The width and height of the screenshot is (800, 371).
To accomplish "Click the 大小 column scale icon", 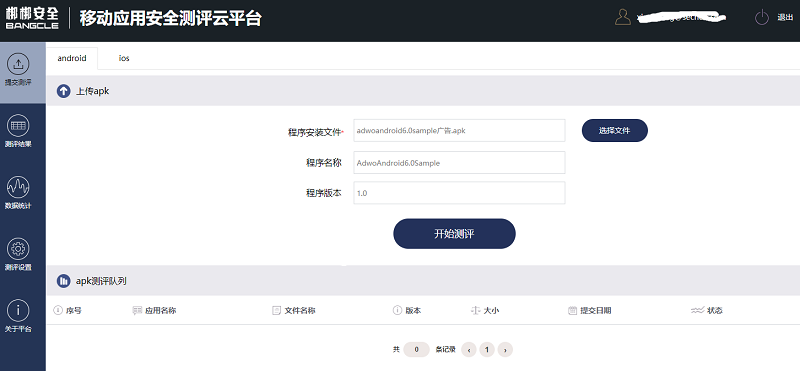I will (475, 310).
